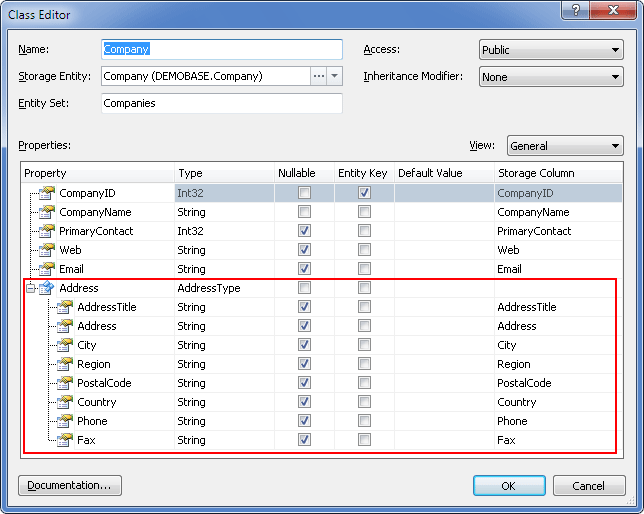Click the Nullable column header

(x=304, y=173)
